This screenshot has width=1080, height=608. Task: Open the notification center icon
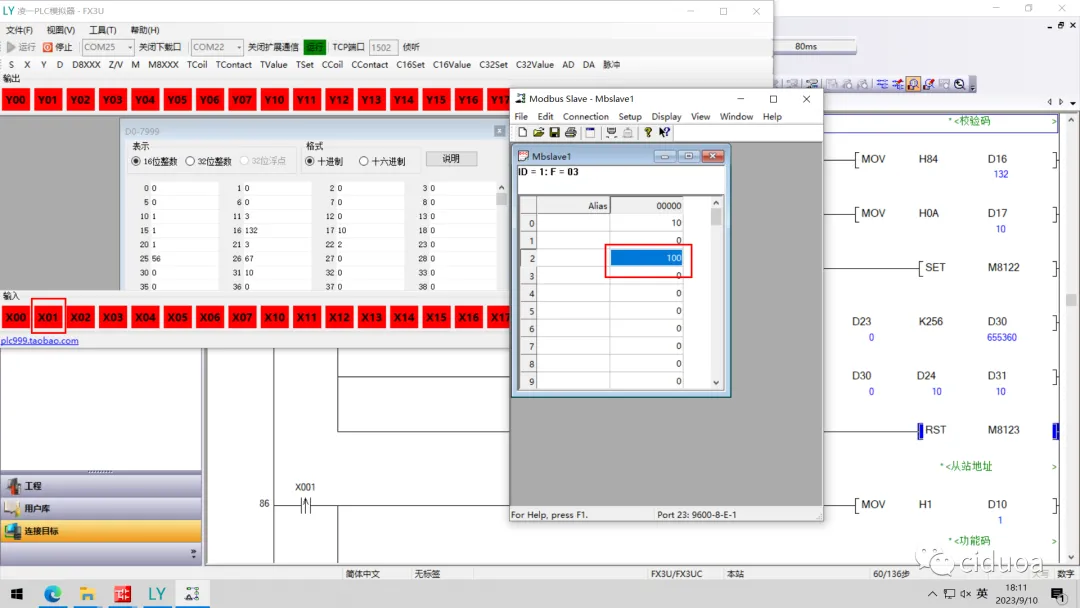[x=1058, y=594]
